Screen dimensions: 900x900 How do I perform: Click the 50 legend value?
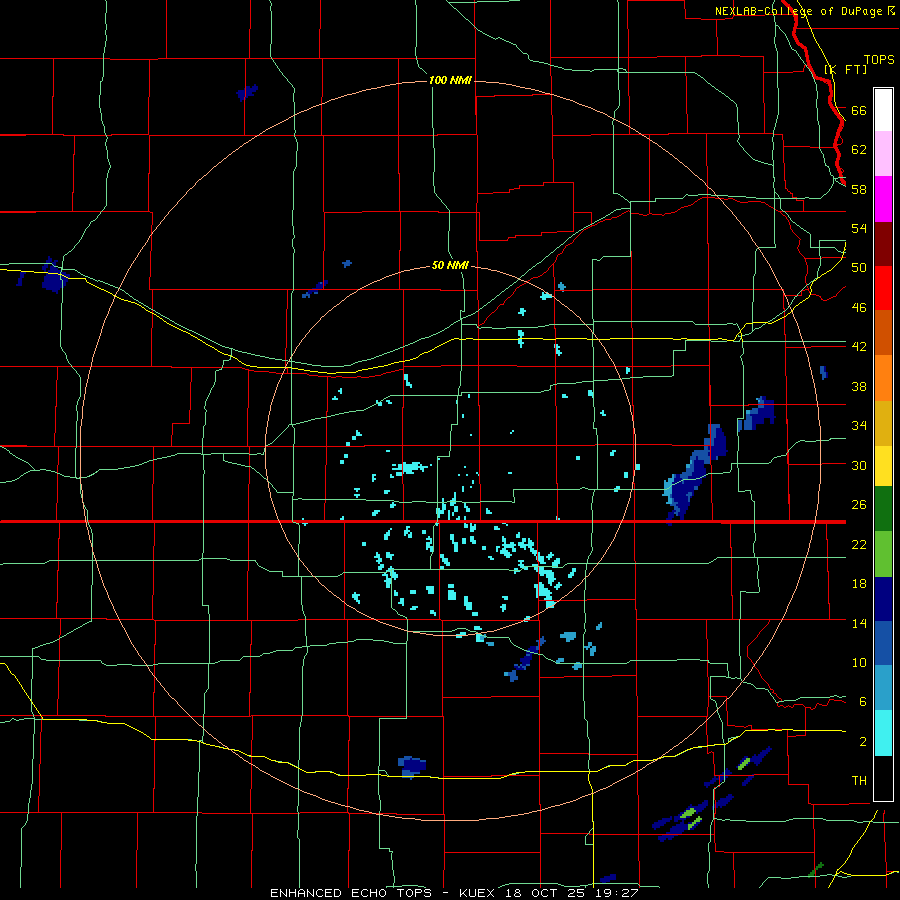pyautogui.click(x=859, y=267)
